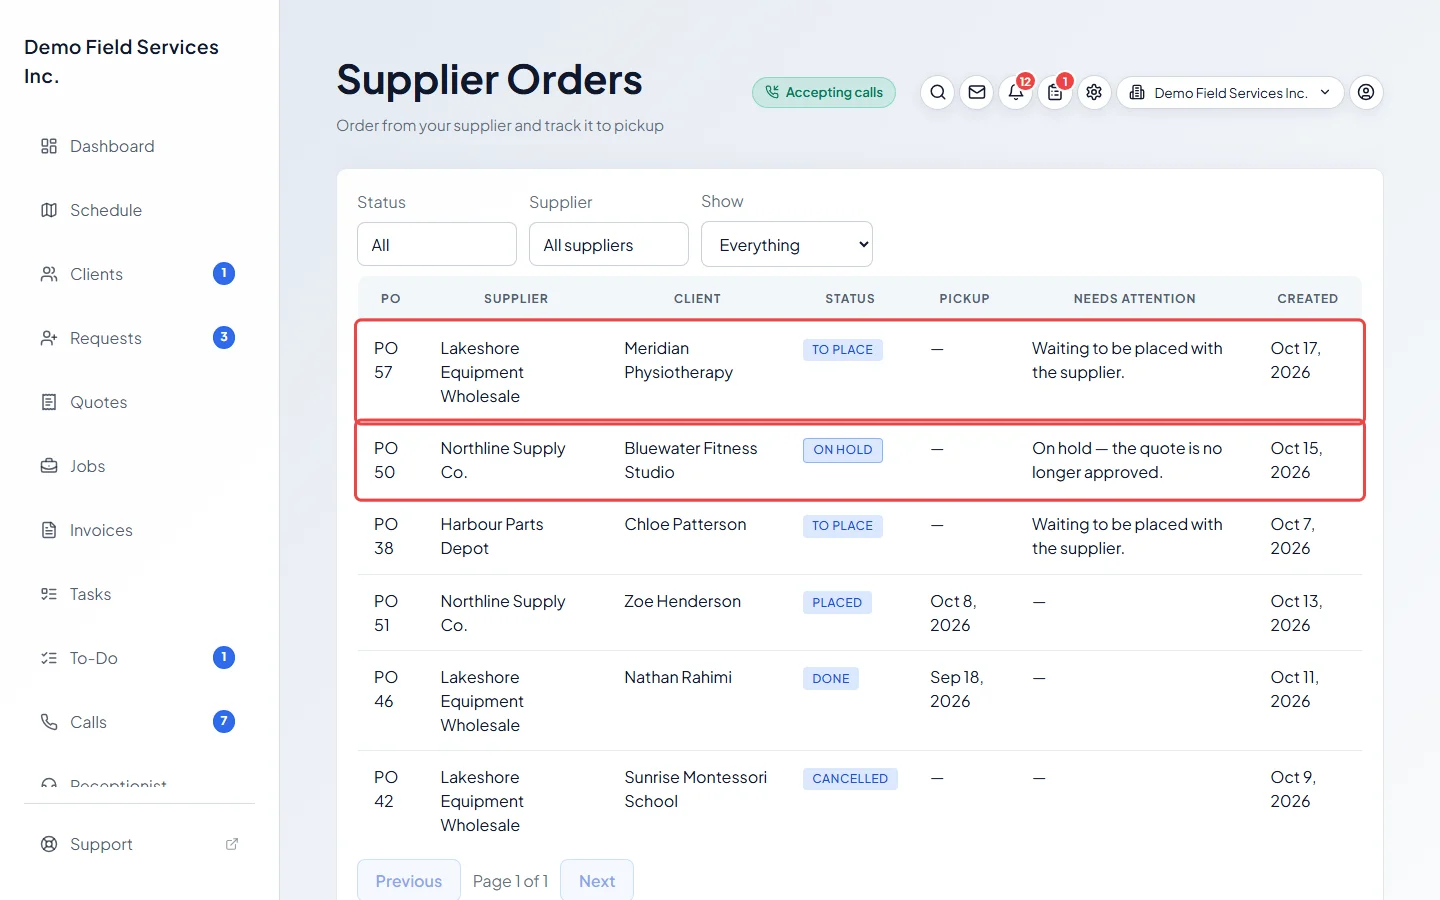Click the Schedule map icon

[49, 210]
